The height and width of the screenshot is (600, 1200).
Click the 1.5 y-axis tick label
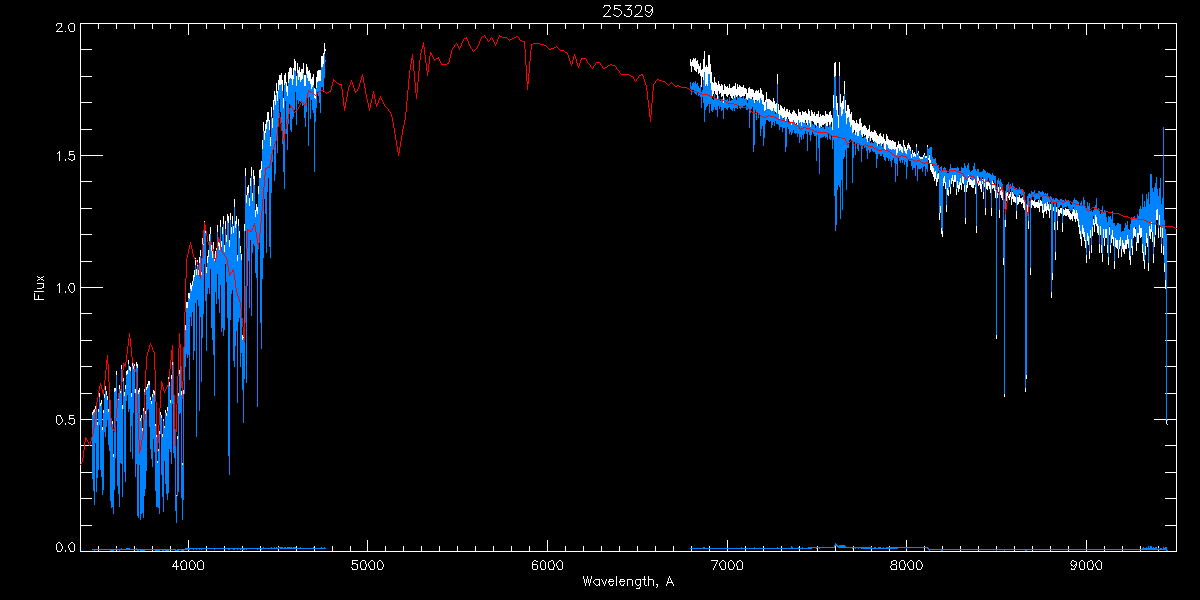[65, 156]
